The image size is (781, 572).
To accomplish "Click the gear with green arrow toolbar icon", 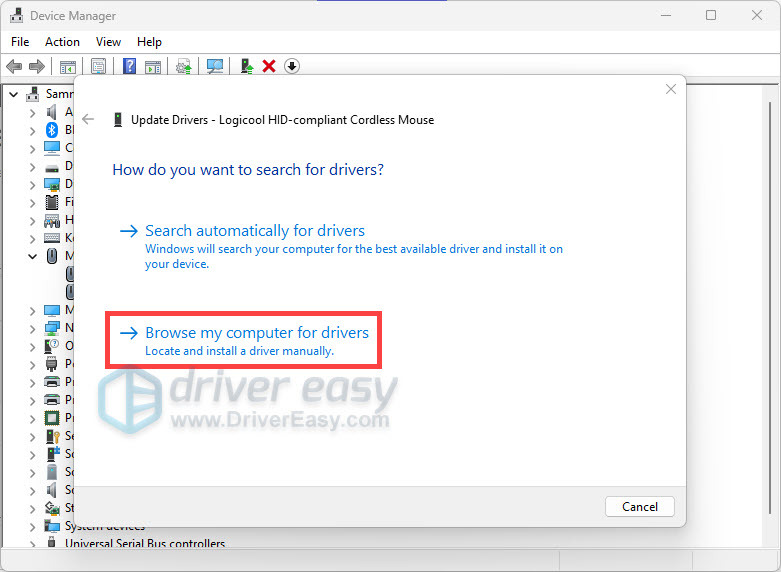I will point(183,66).
